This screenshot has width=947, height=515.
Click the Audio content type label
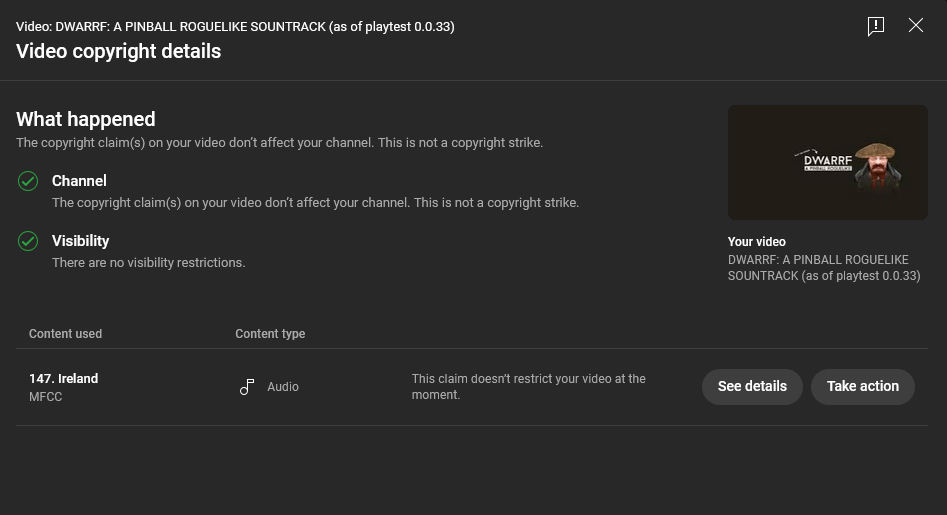(283, 386)
